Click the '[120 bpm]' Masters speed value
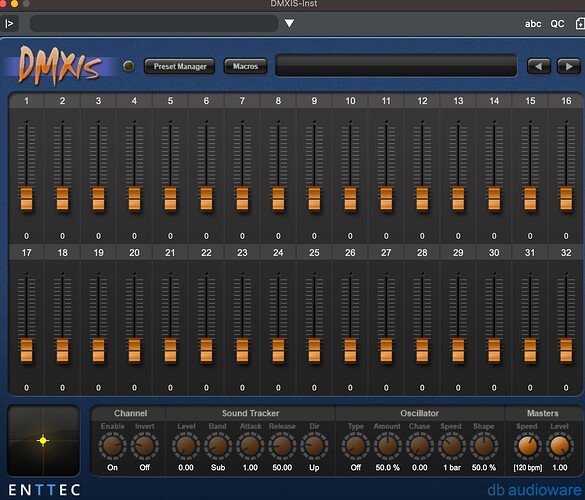Screen dimensions: 585x500 click(528, 468)
